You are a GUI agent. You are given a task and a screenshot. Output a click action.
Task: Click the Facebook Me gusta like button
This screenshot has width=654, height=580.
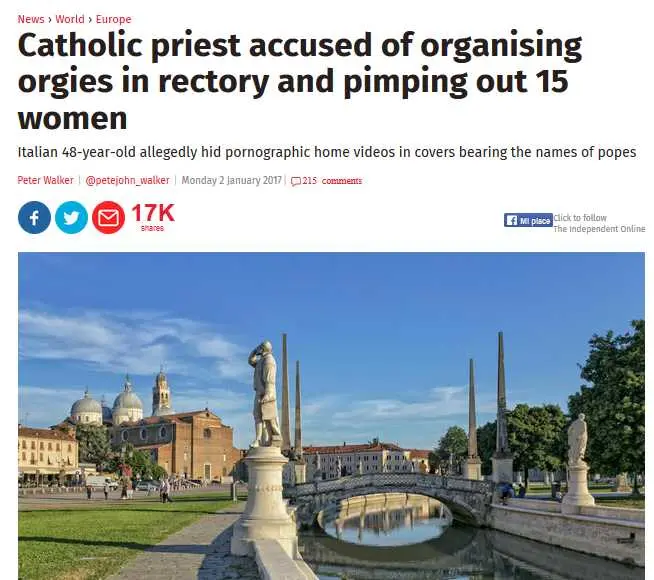click(x=528, y=220)
